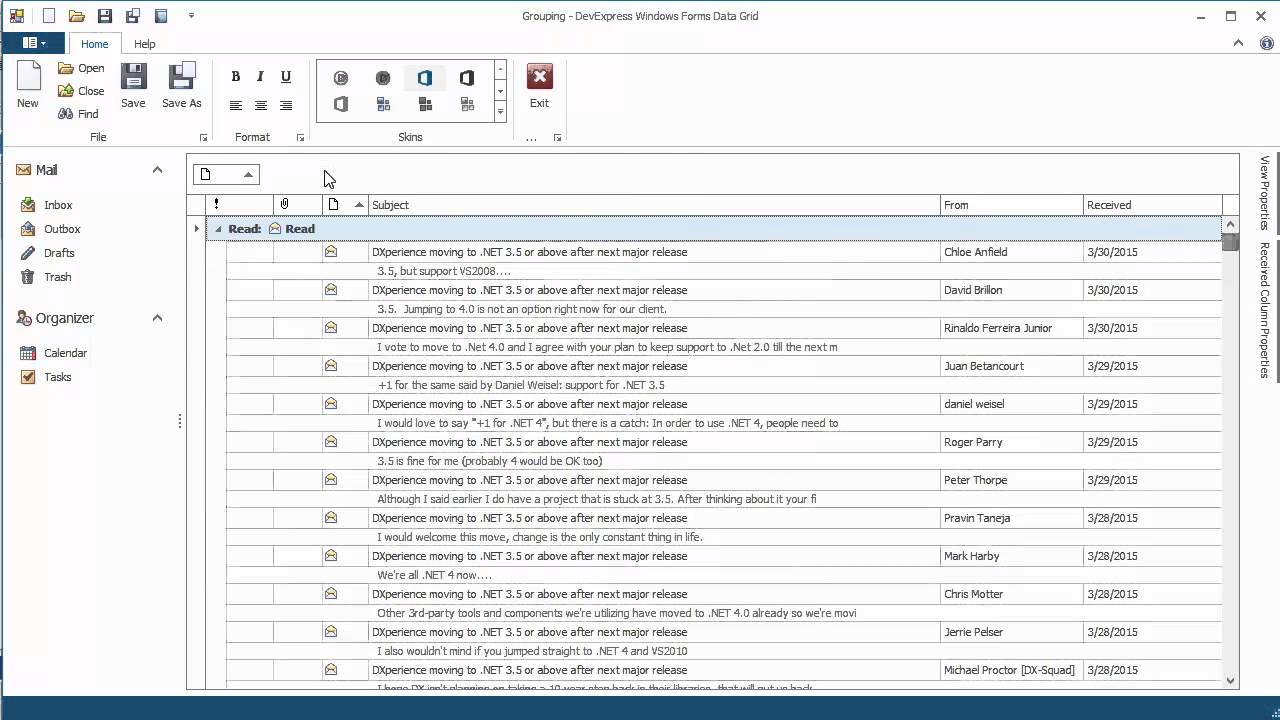Click the quick access New page icon
Viewport: 1280px width, 720px height.
coord(48,16)
